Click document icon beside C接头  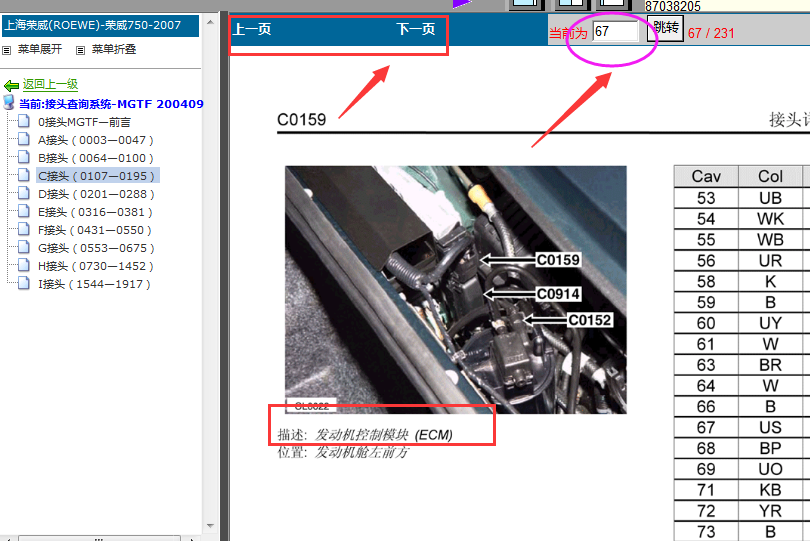24,175
